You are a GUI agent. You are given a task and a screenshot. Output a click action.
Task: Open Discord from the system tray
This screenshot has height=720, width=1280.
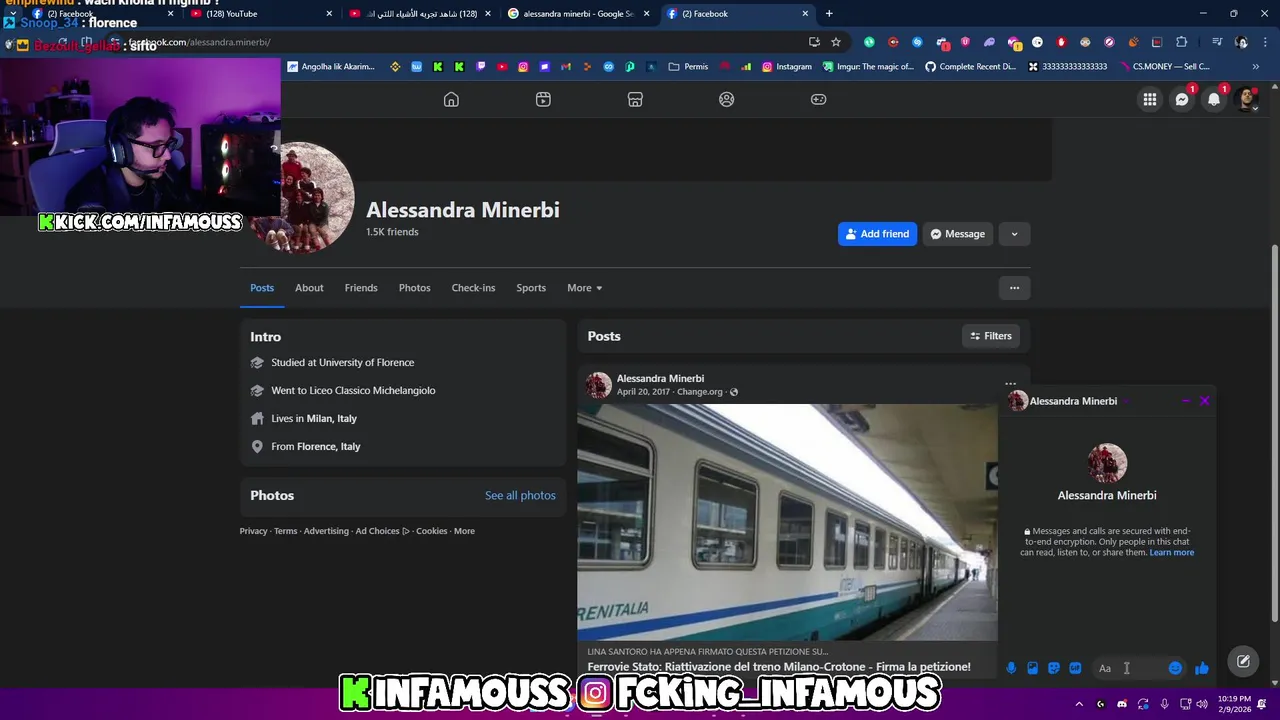(1122, 704)
